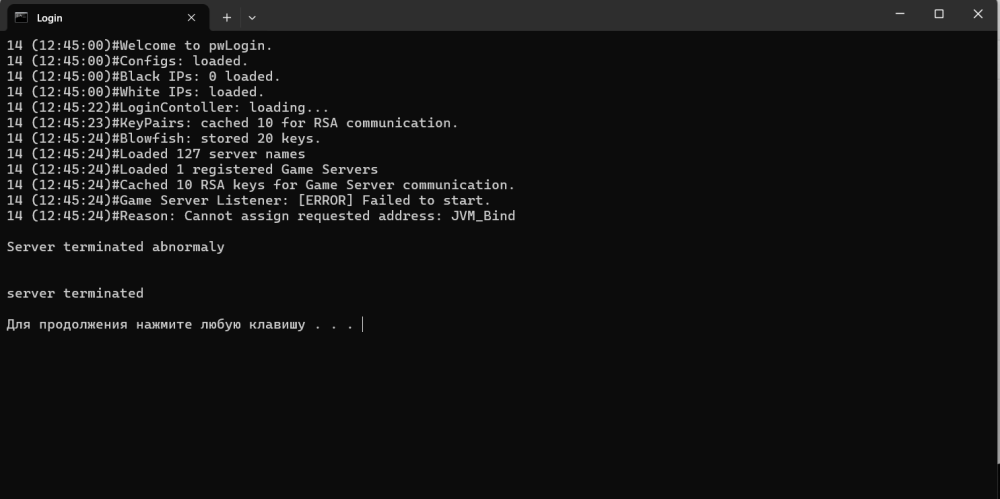Click the 'Server terminated abnormaly' message
The height and width of the screenshot is (499, 1000).
coord(115,247)
